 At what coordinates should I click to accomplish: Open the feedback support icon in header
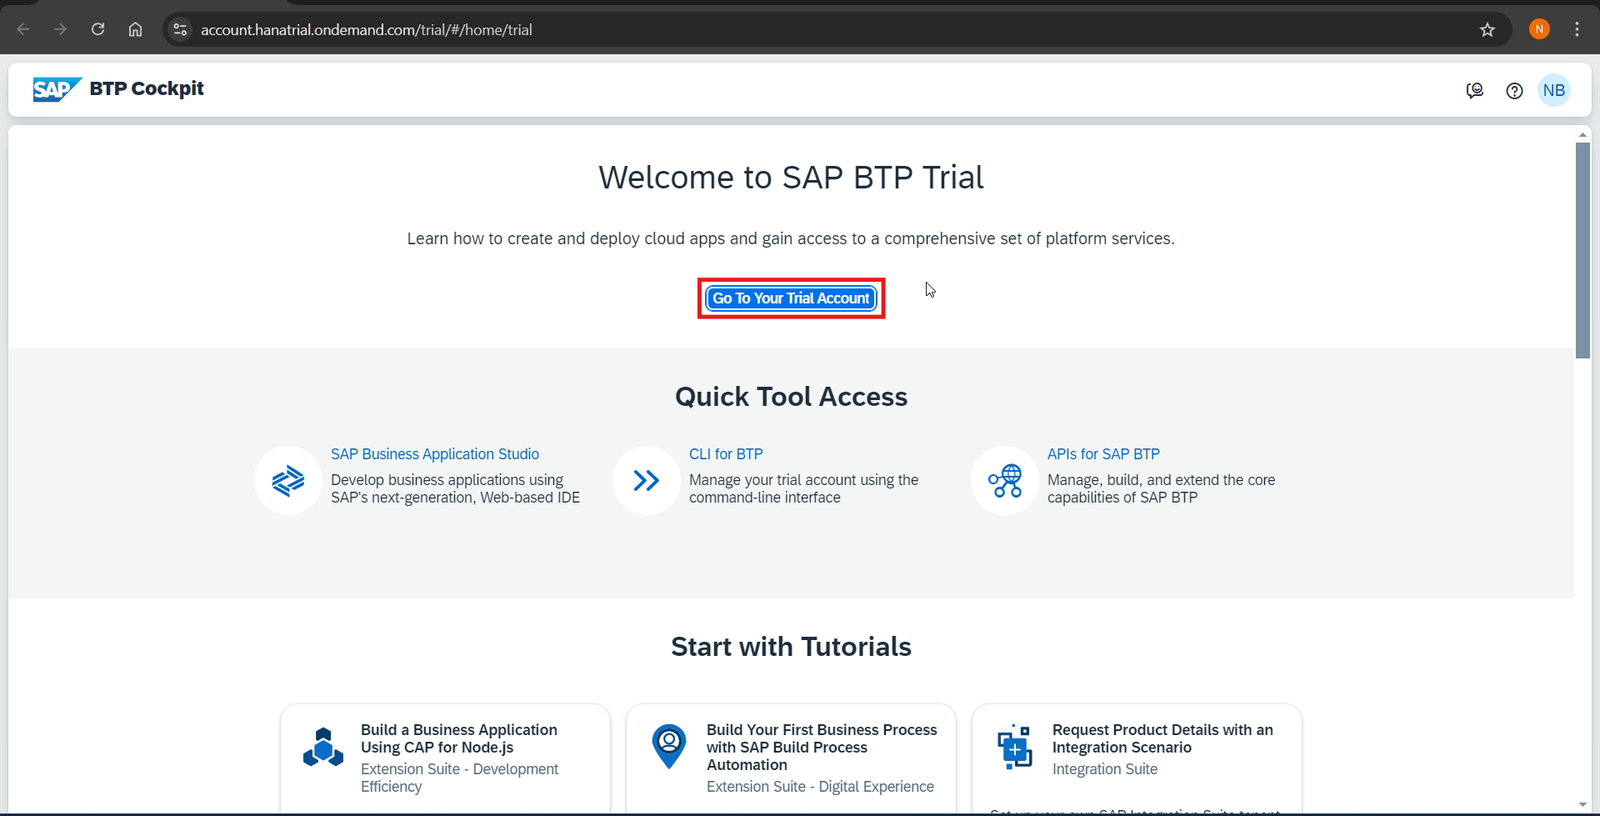(x=1474, y=90)
